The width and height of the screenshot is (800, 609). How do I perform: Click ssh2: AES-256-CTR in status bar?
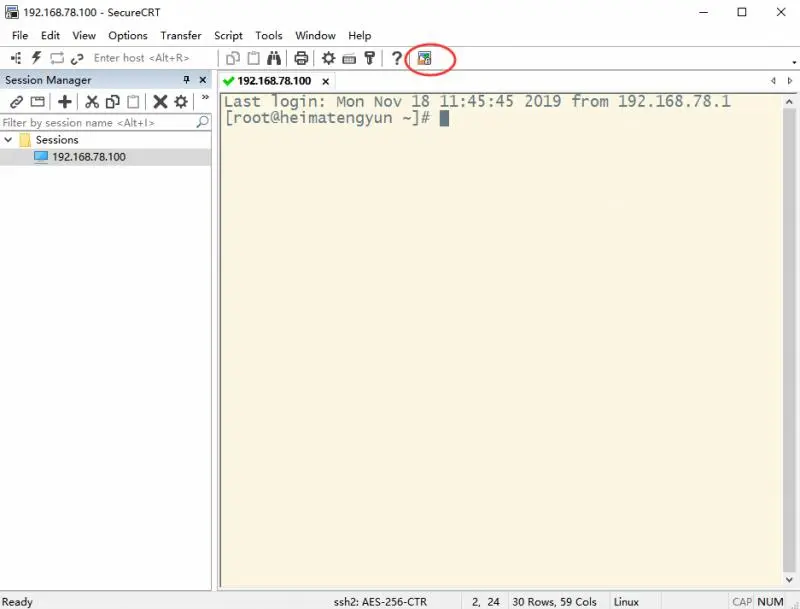click(380, 602)
